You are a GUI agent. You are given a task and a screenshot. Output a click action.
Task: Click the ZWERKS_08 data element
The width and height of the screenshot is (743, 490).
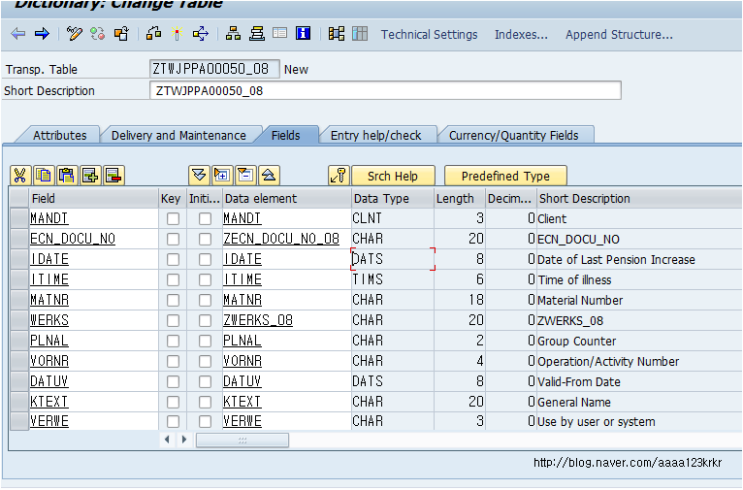(258, 320)
